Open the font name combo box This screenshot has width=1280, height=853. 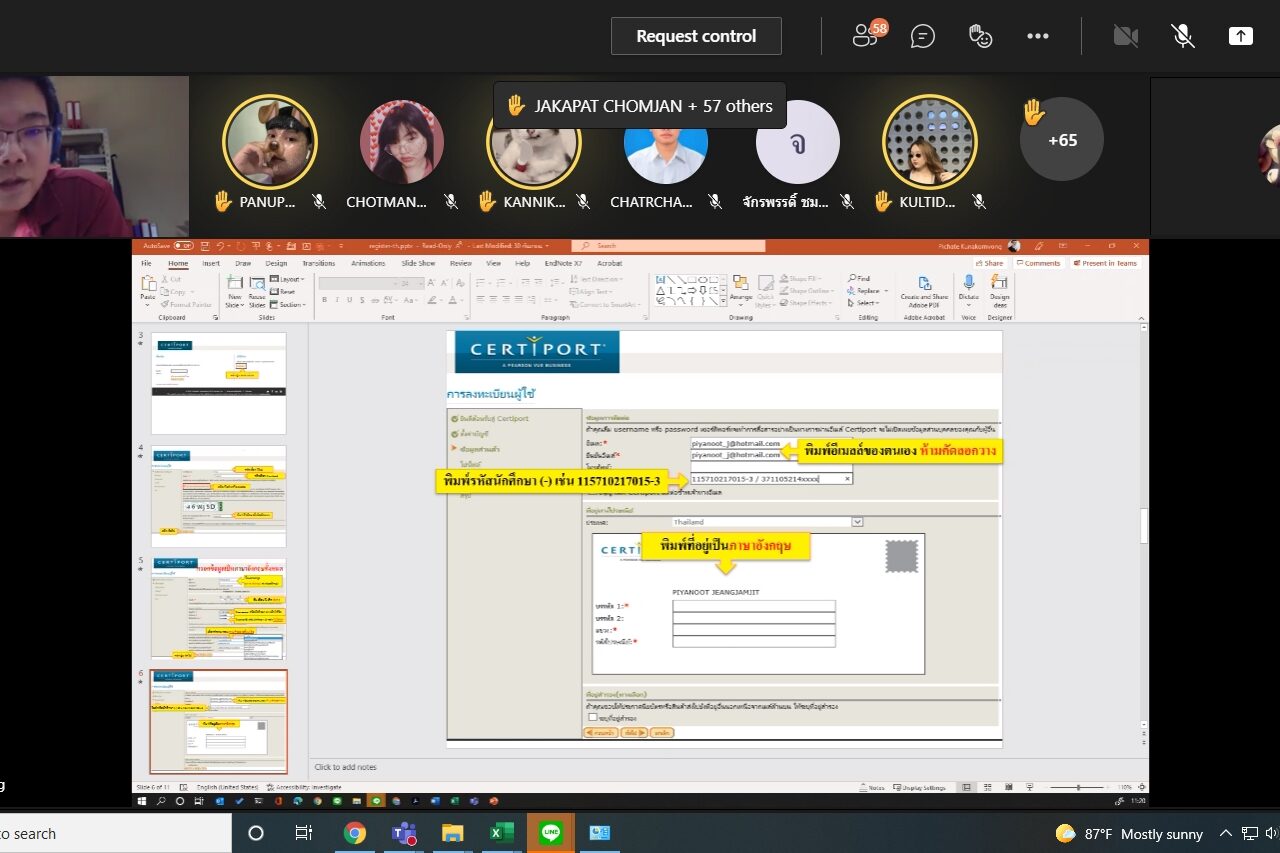tap(356, 283)
